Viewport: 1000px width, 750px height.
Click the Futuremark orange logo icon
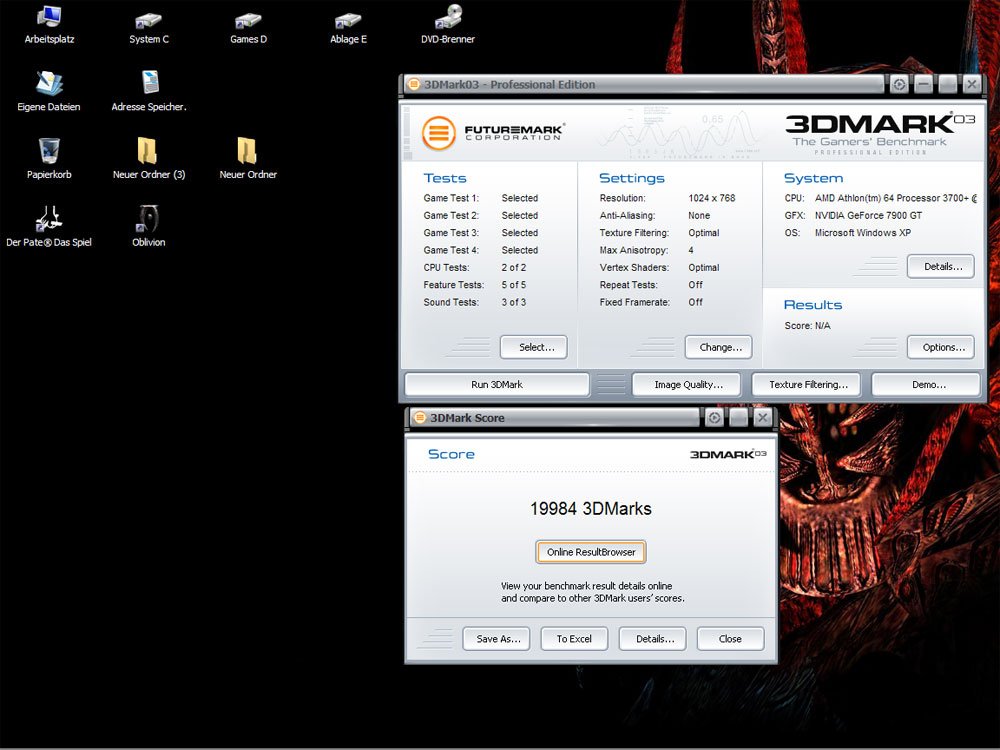coord(439,133)
